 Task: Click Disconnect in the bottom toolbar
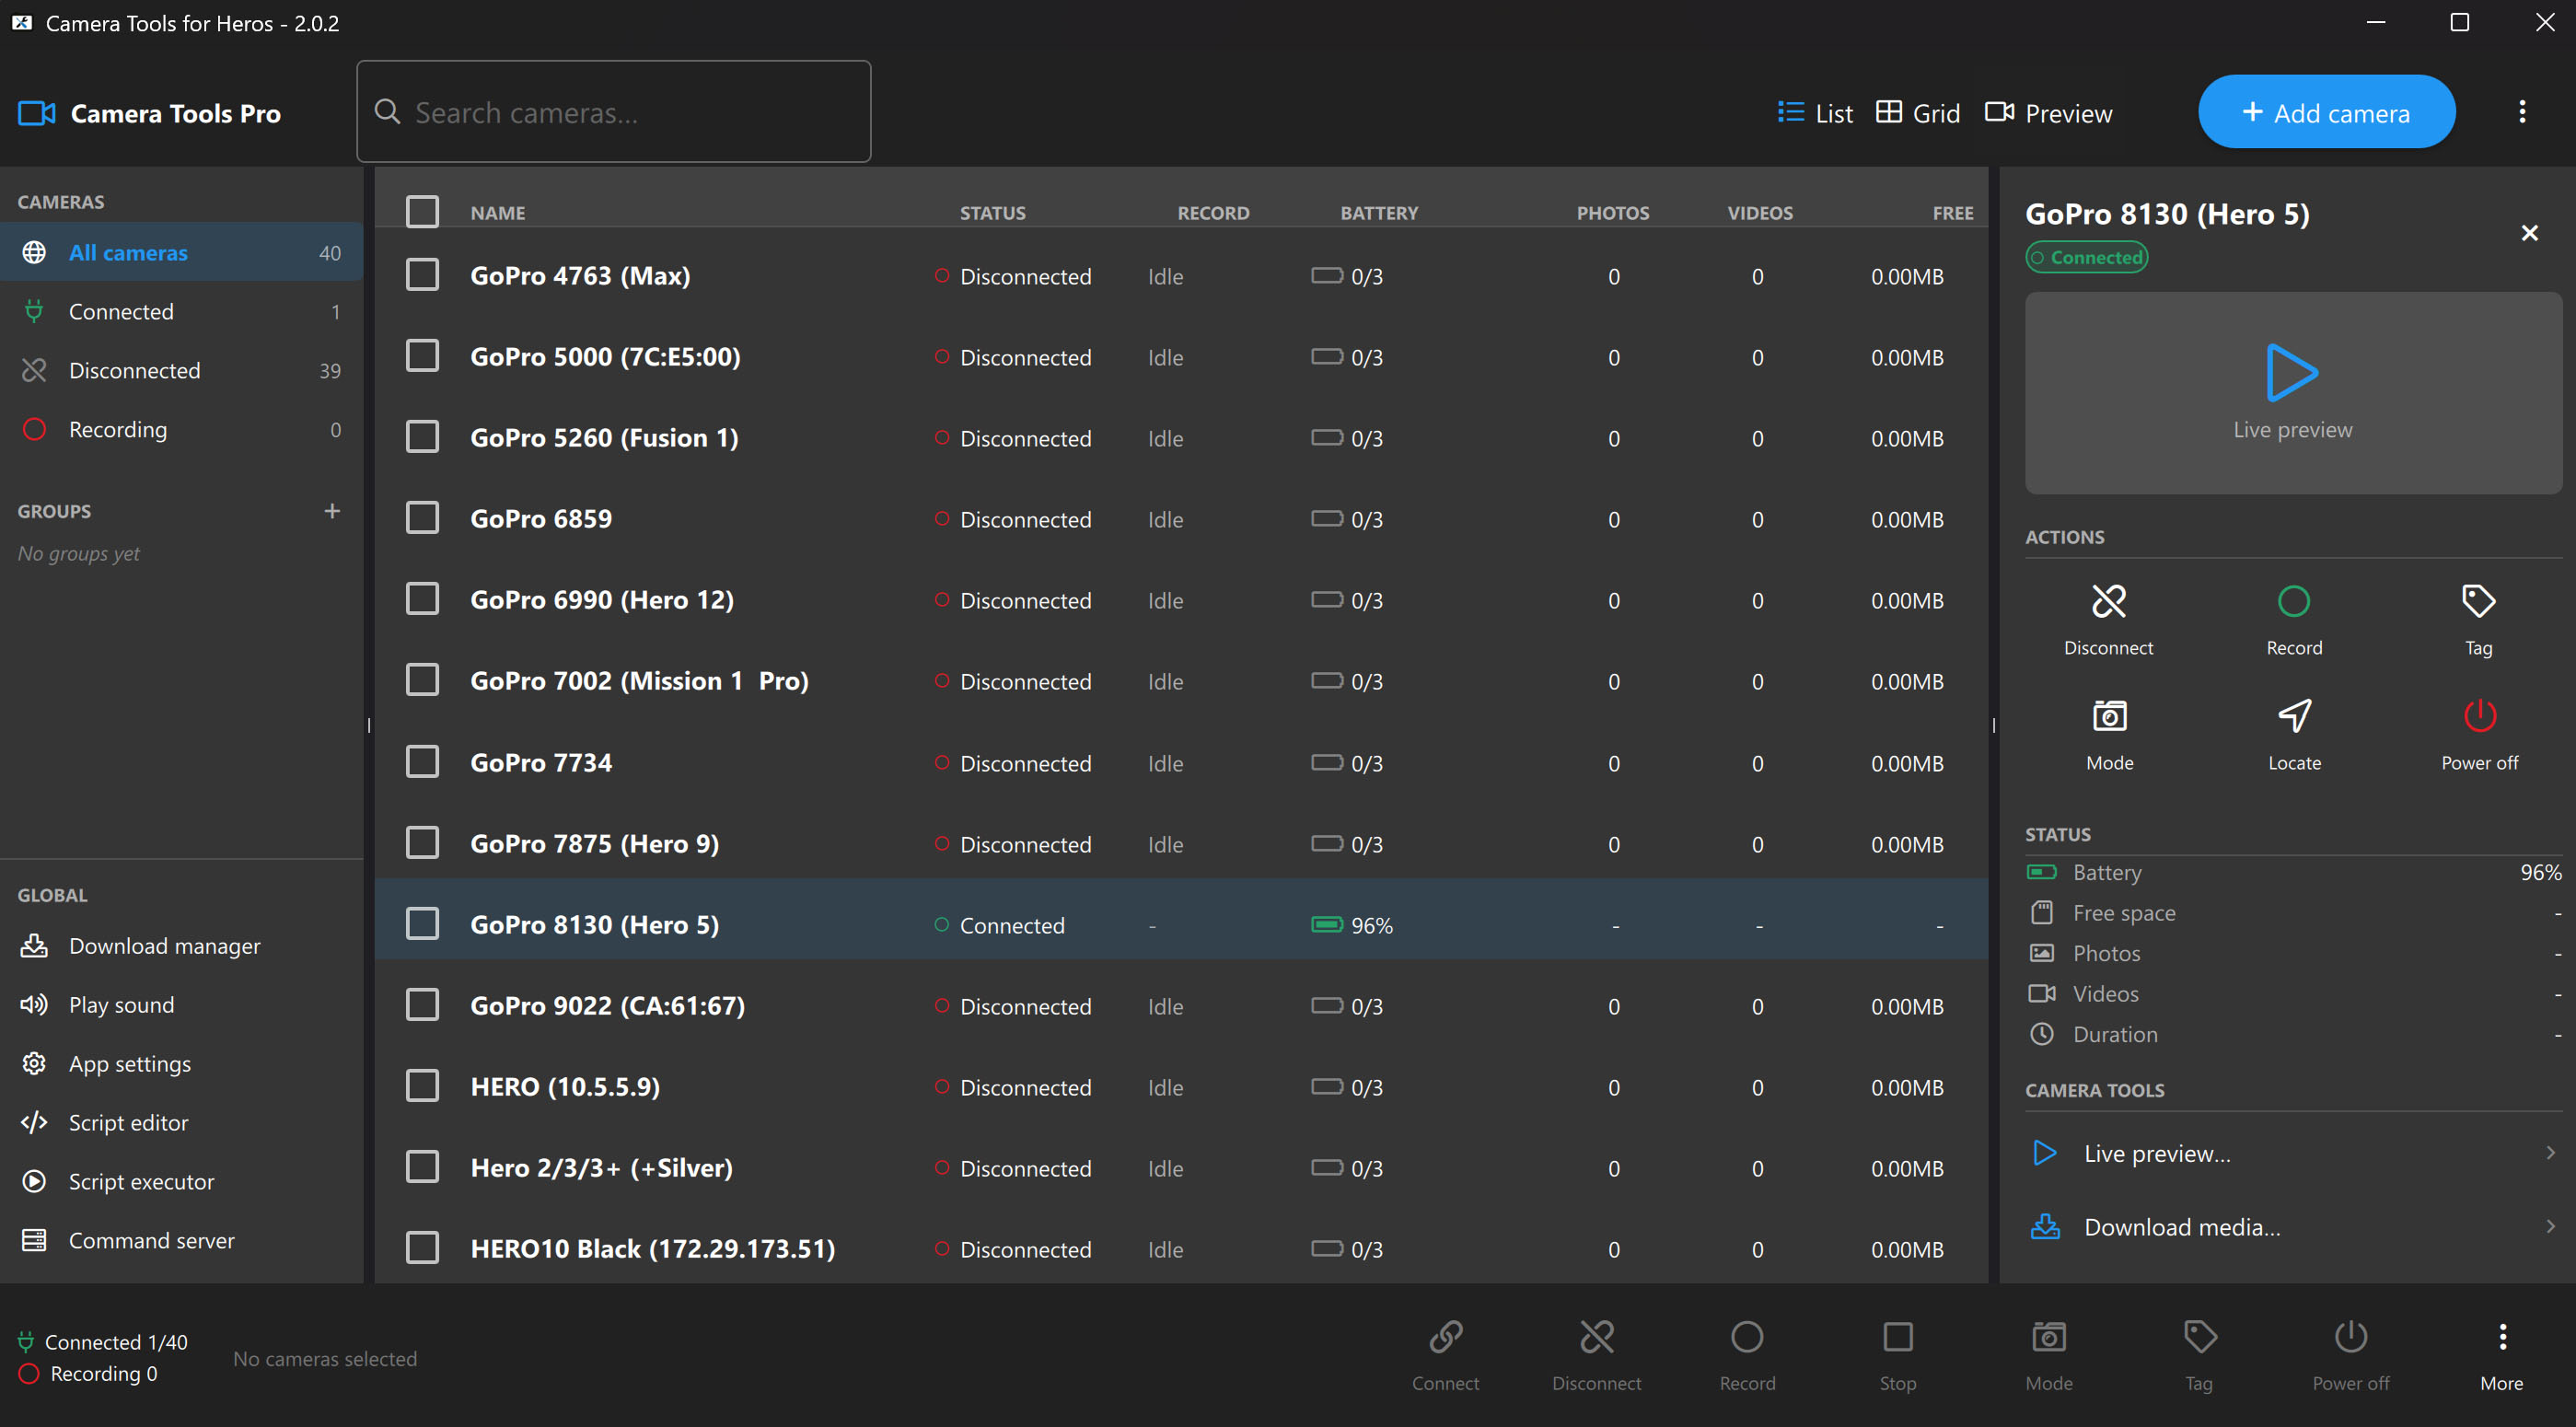point(1596,1355)
